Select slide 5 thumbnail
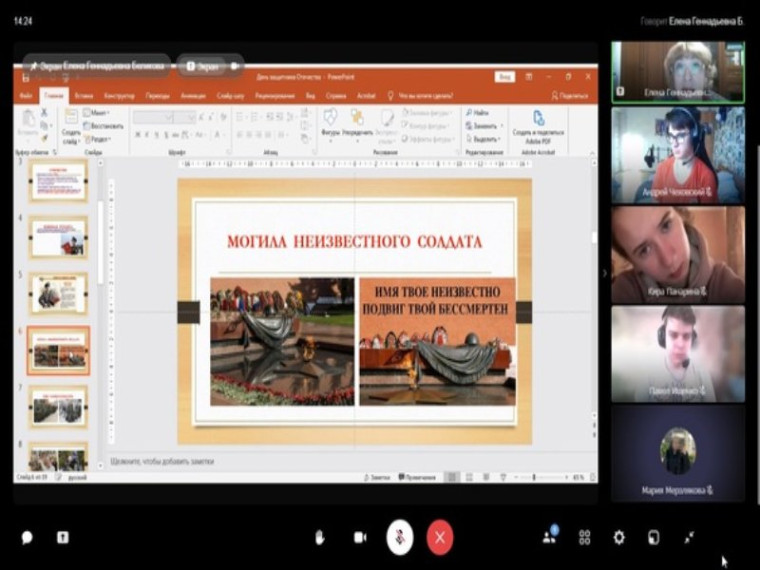The height and width of the screenshot is (570, 760). pyautogui.click(x=58, y=294)
